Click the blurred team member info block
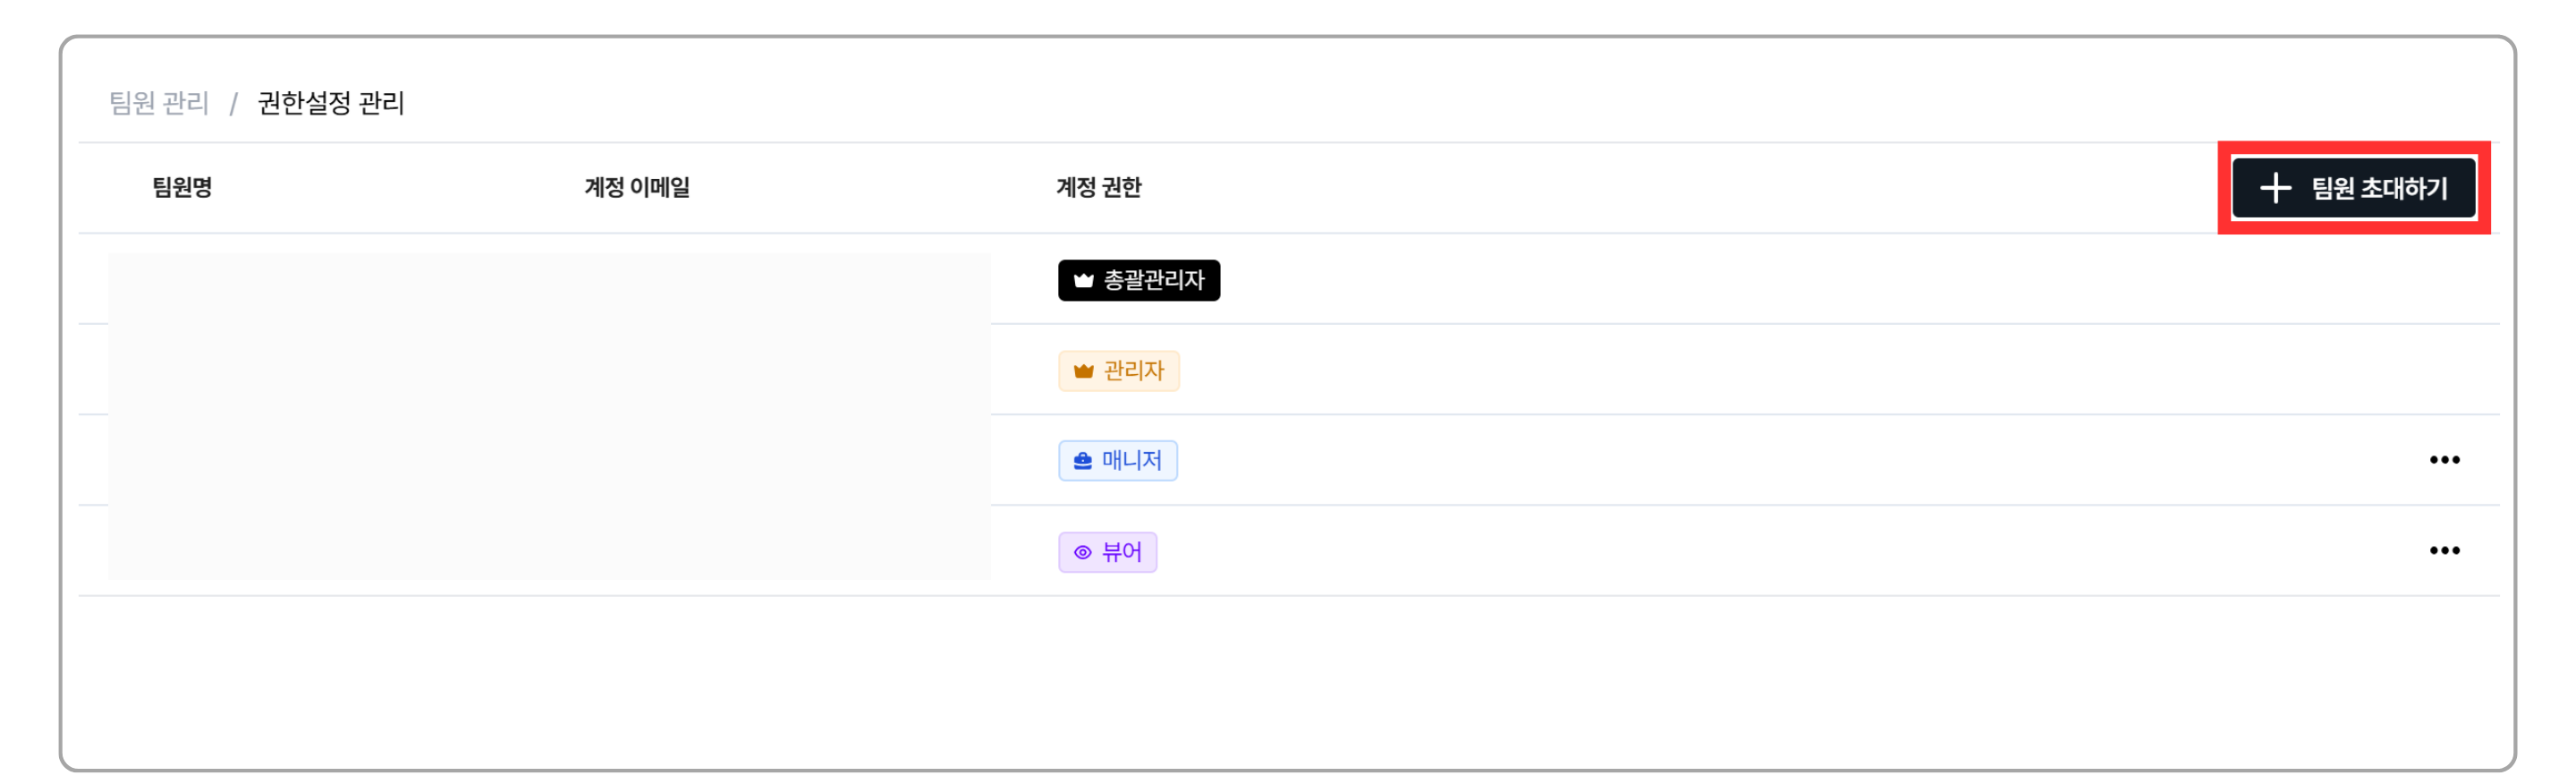Viewport: 2576px width, 784px height. [x=549, y=416]
